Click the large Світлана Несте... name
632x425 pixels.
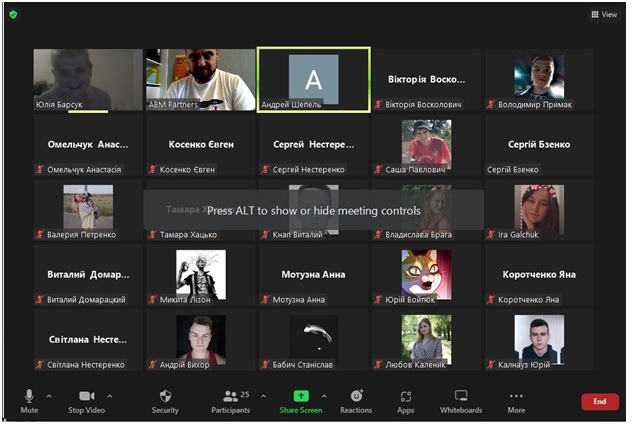tap(88, 340)
